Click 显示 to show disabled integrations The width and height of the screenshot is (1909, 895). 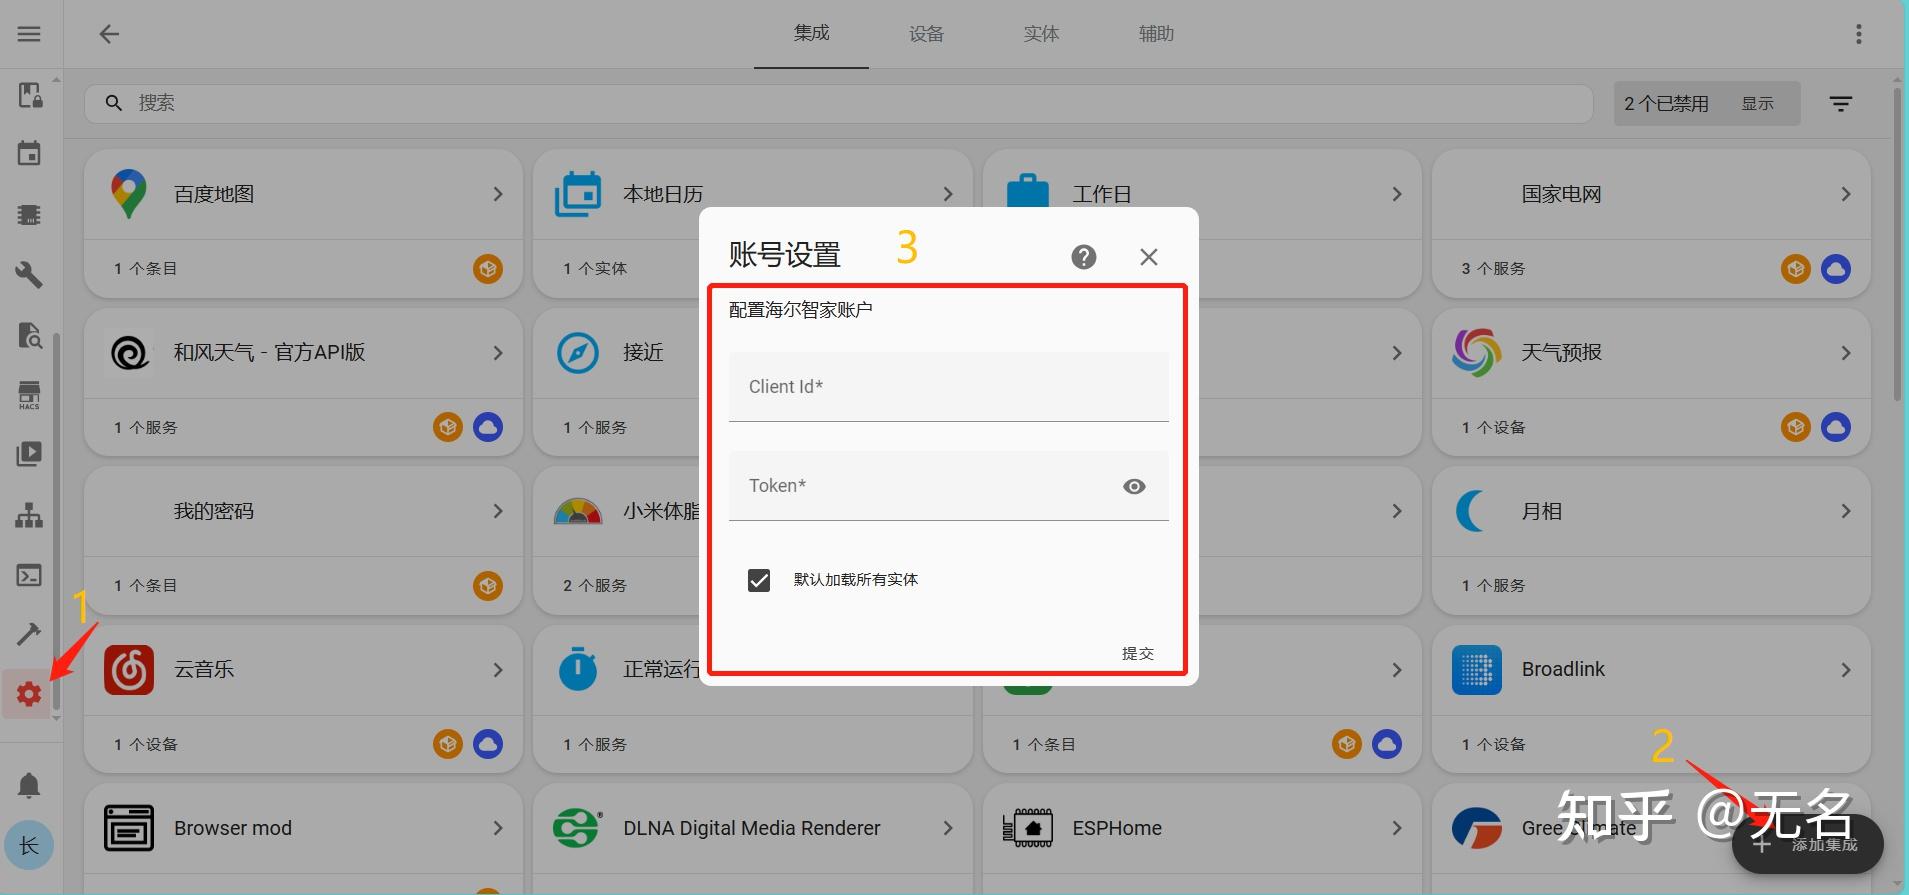coord(1757,104)
